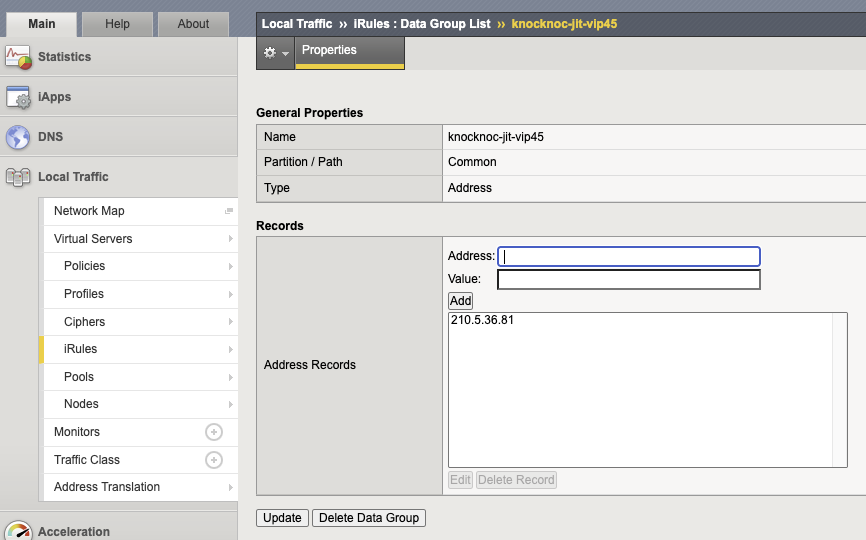The image size is (866, 540).
Task: Open the DNS globe icon
Action: (x=18, y=137)
